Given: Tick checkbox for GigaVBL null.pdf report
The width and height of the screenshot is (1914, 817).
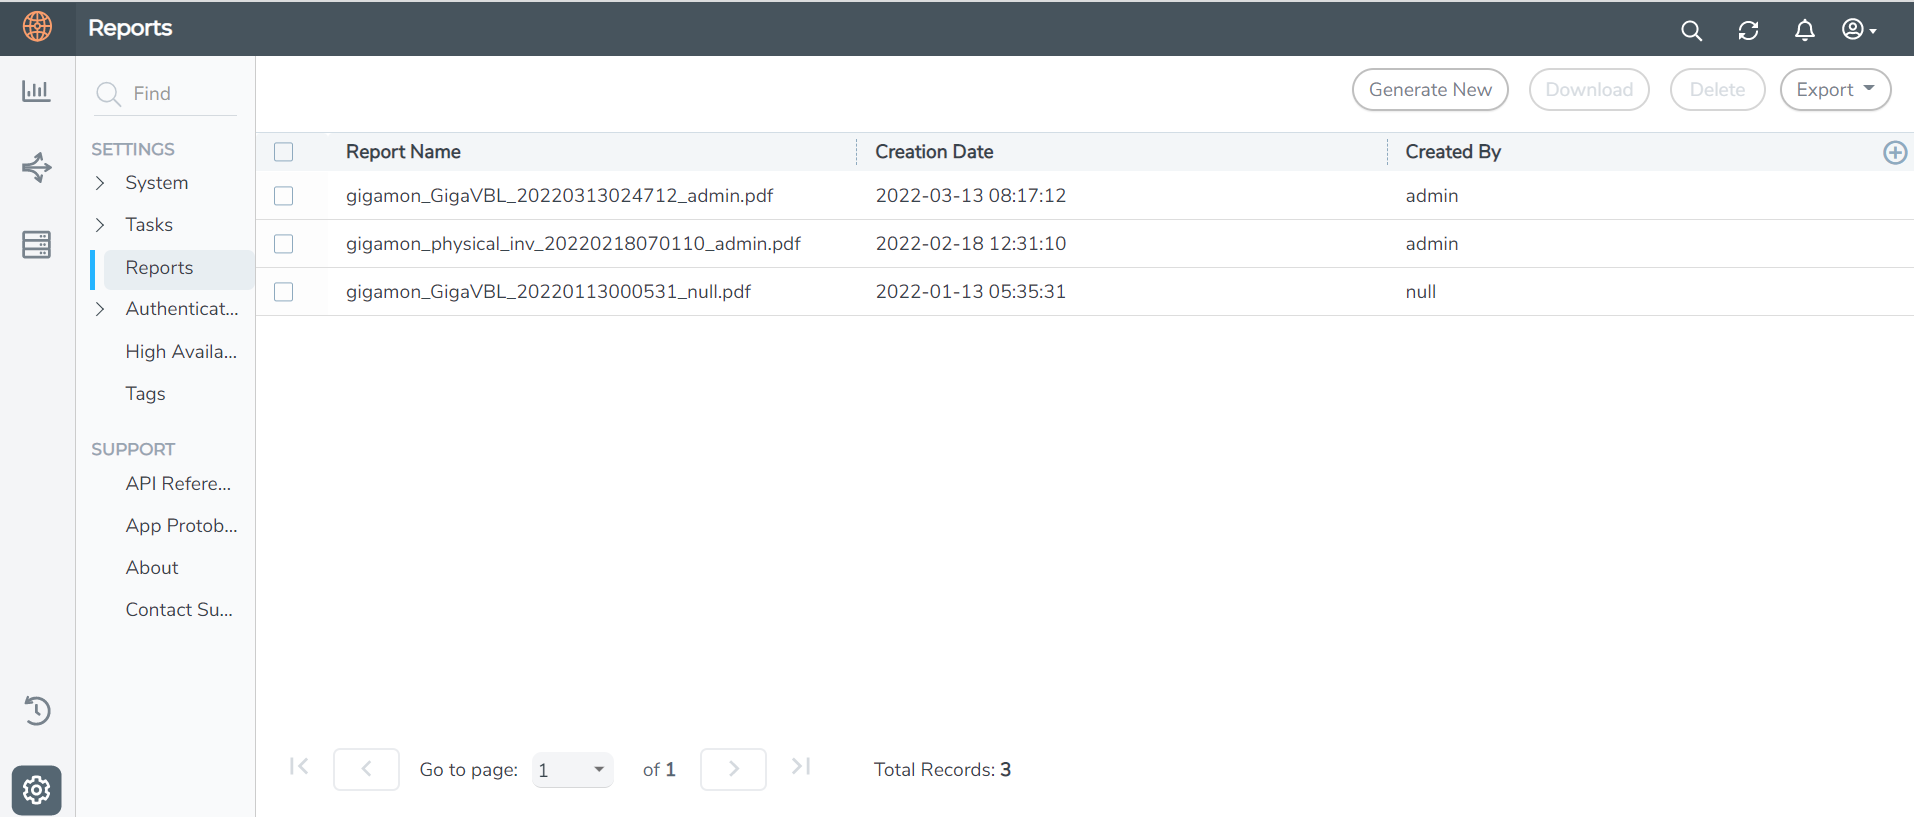Looking at the screenshot, I should [x=284, y=292].
